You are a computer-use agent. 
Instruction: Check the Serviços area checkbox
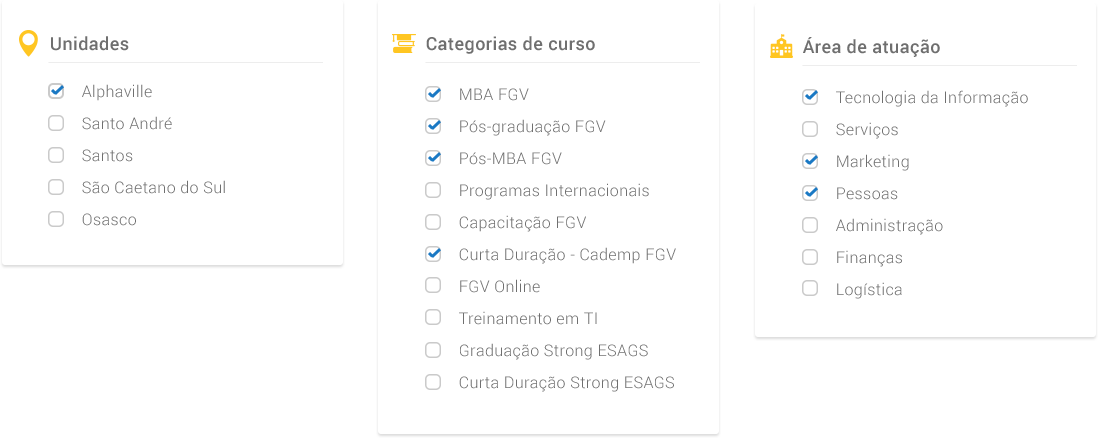810,129
